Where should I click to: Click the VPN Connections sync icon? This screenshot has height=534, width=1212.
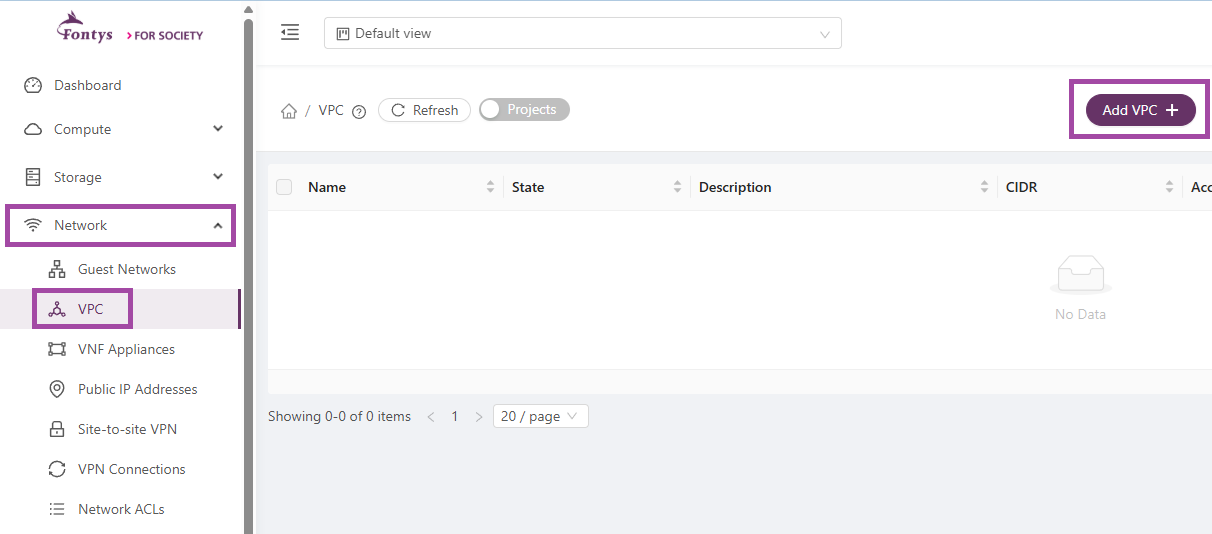[x=57, y=469]
